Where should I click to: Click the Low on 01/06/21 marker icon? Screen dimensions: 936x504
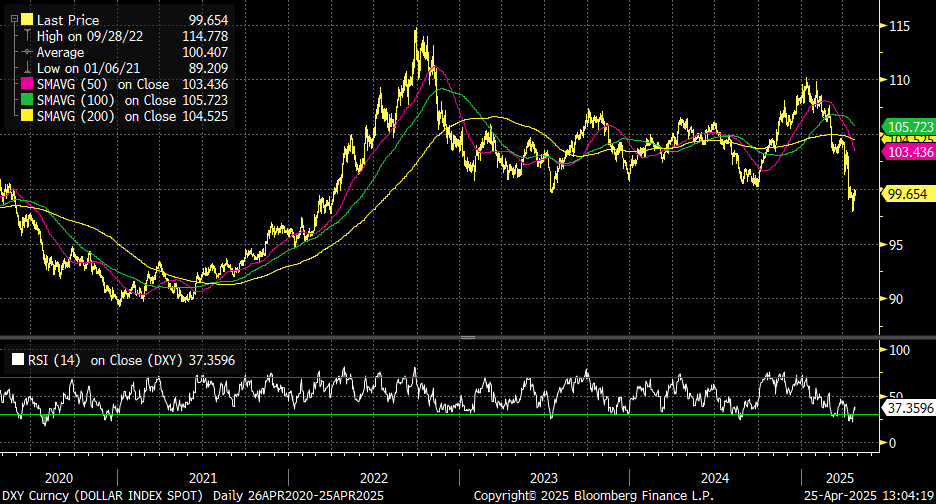tap(27, 68)
